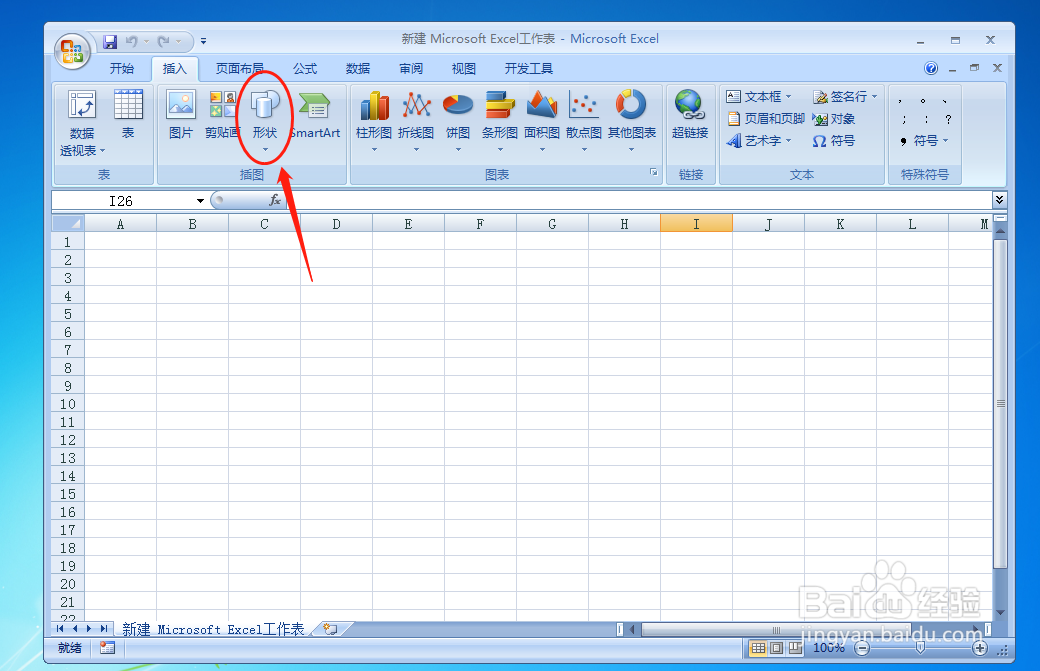Image resolution: width=1040 pixels, height=671 pixels.
Task: Insert a Text Box (文本框)
Action: coord(759,97)
